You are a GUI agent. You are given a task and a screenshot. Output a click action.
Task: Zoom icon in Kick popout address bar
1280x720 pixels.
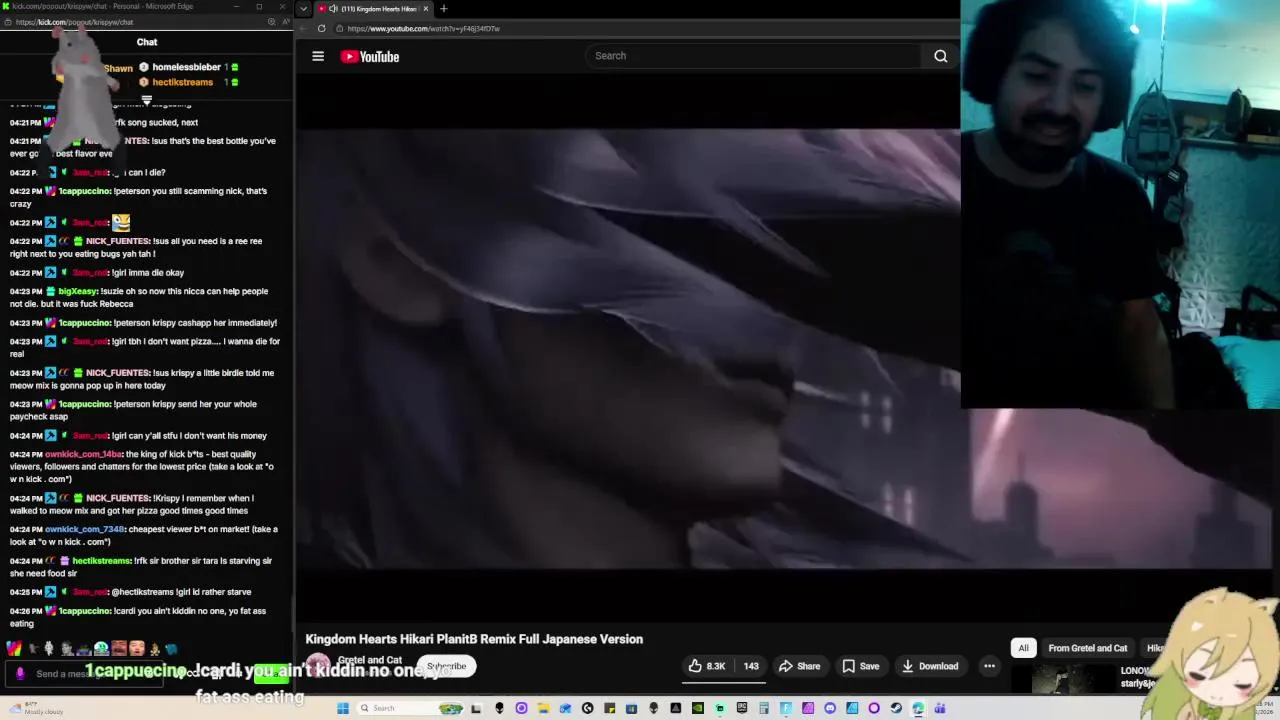click(271, 22)
